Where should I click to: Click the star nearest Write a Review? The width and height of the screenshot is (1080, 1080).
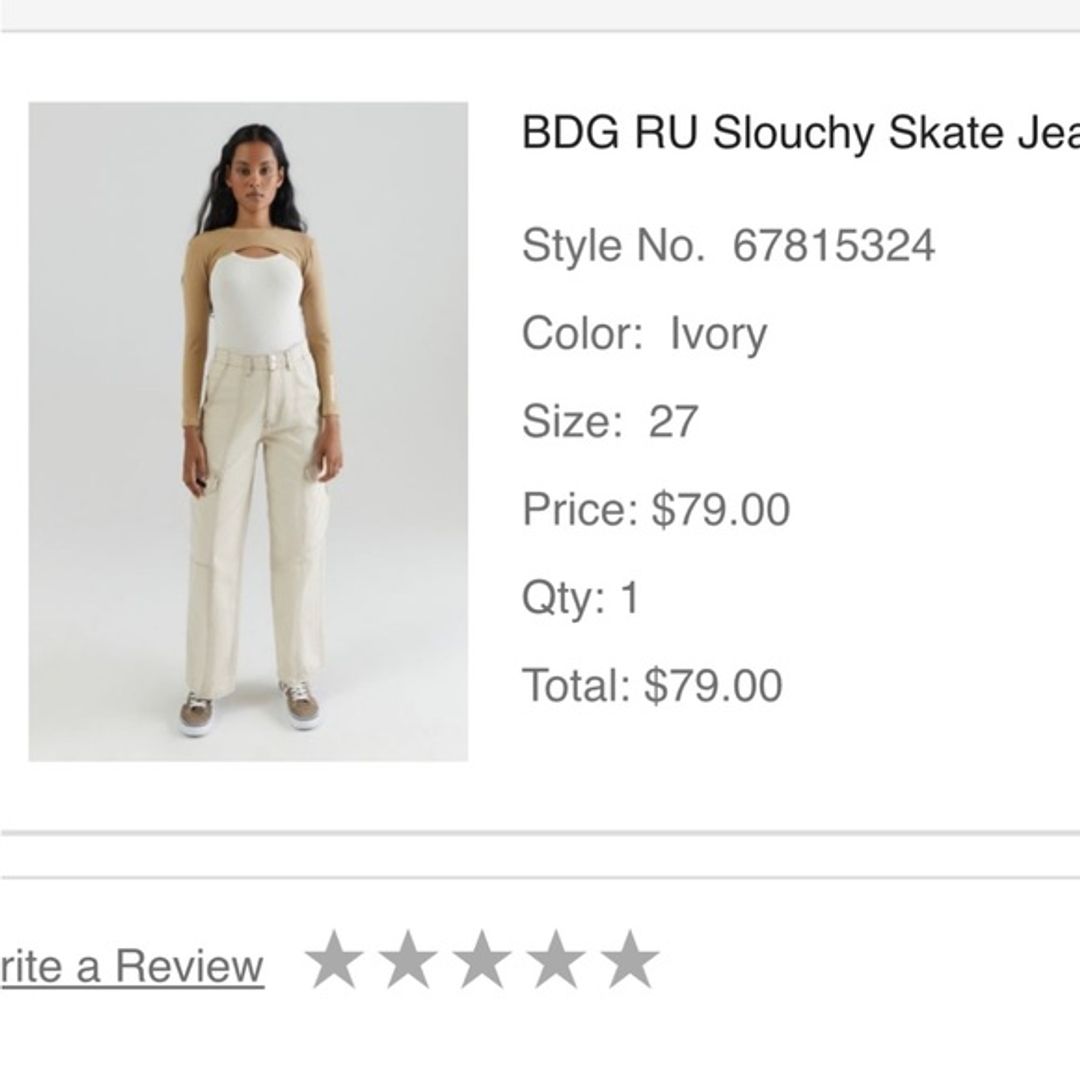335,960
